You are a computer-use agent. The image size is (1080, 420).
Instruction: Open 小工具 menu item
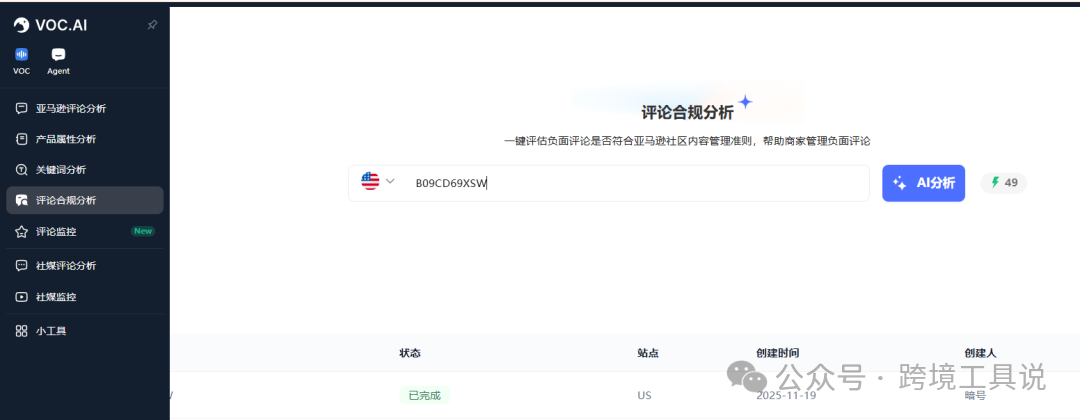coord(85,331)
